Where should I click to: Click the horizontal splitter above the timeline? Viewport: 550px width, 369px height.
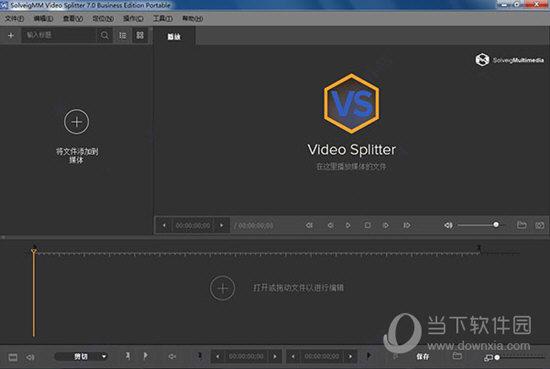tap(275, 237)
